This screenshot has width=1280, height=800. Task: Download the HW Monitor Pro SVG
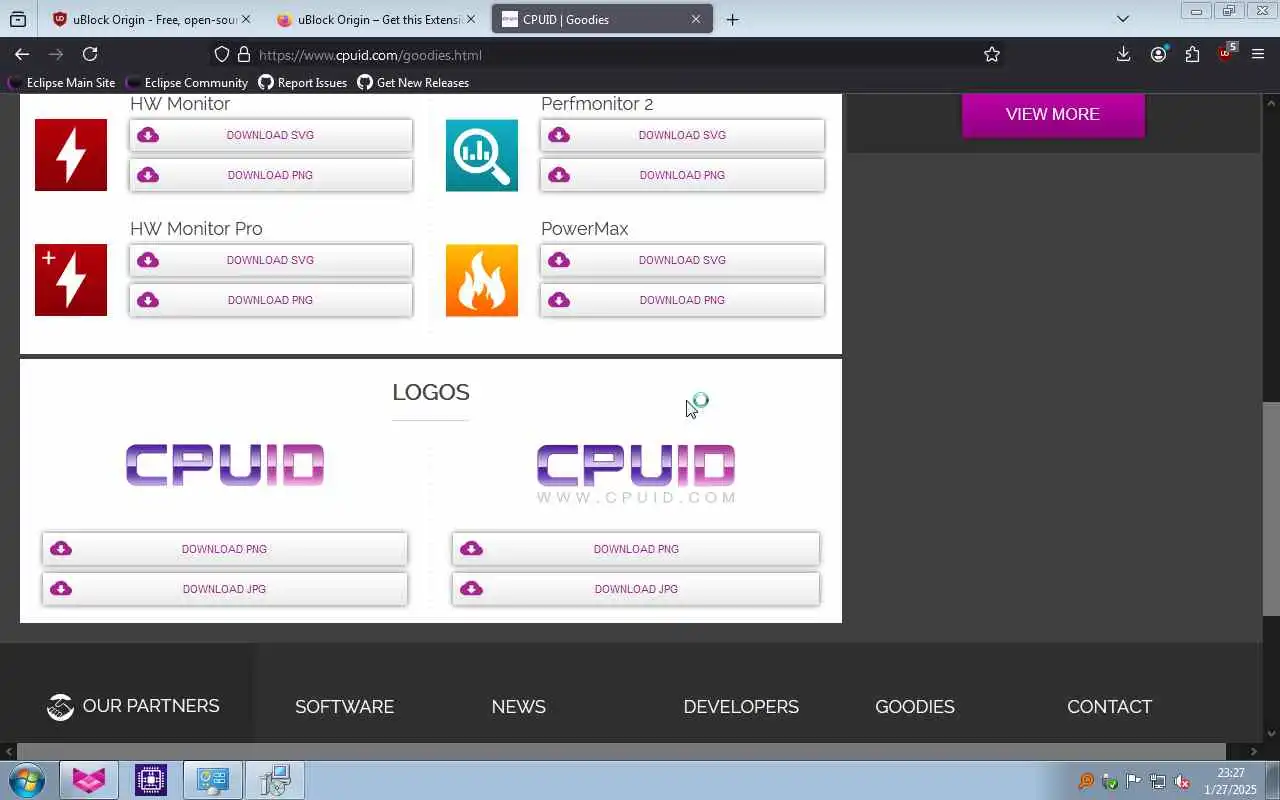coord(271,260)
